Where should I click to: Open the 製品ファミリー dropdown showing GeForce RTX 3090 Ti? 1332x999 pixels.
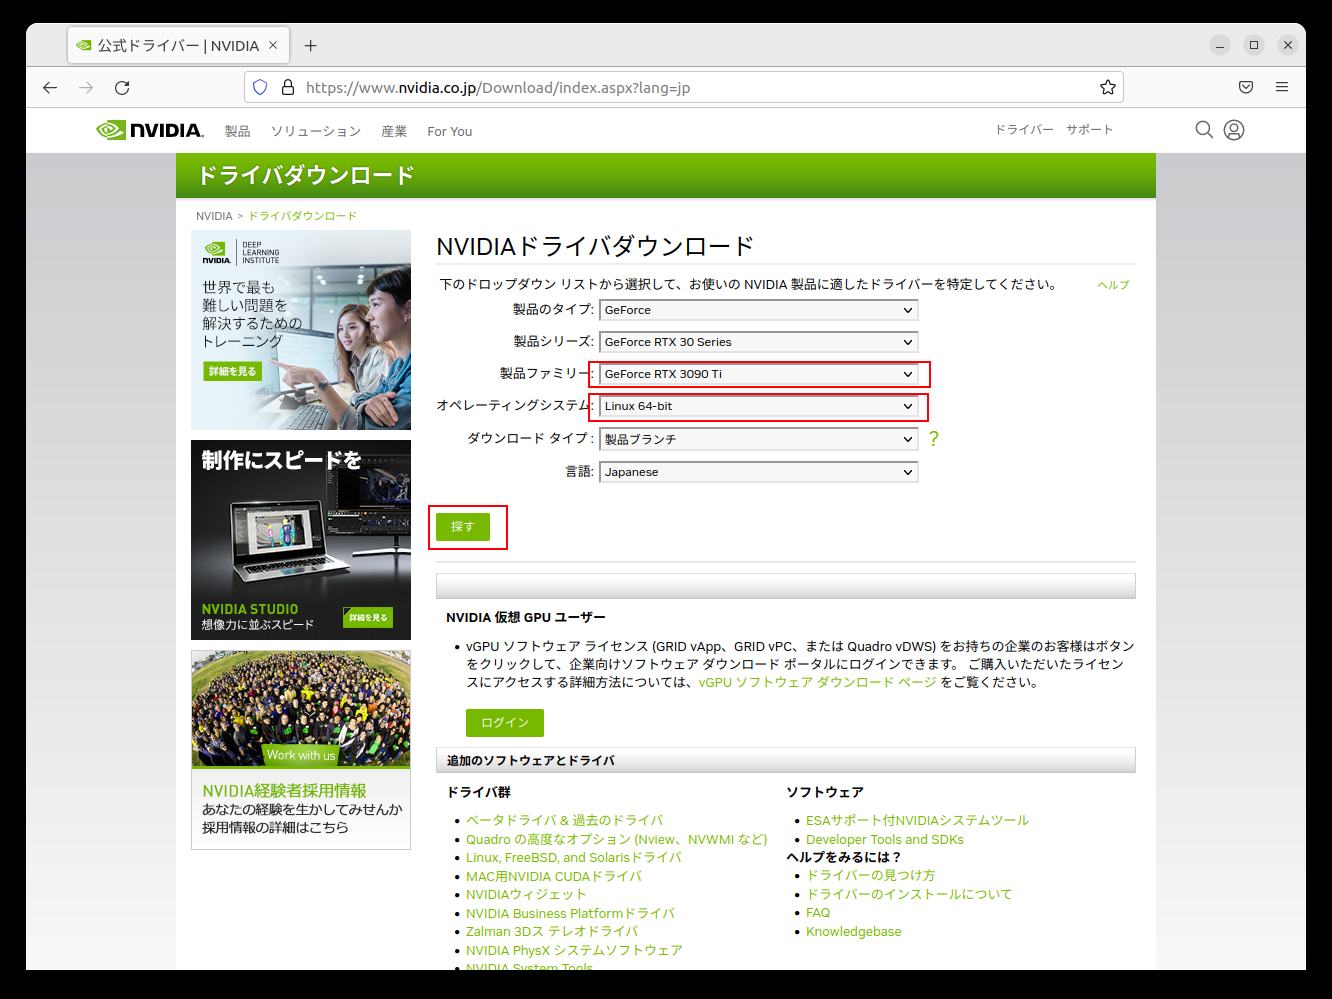click(759, 374)
